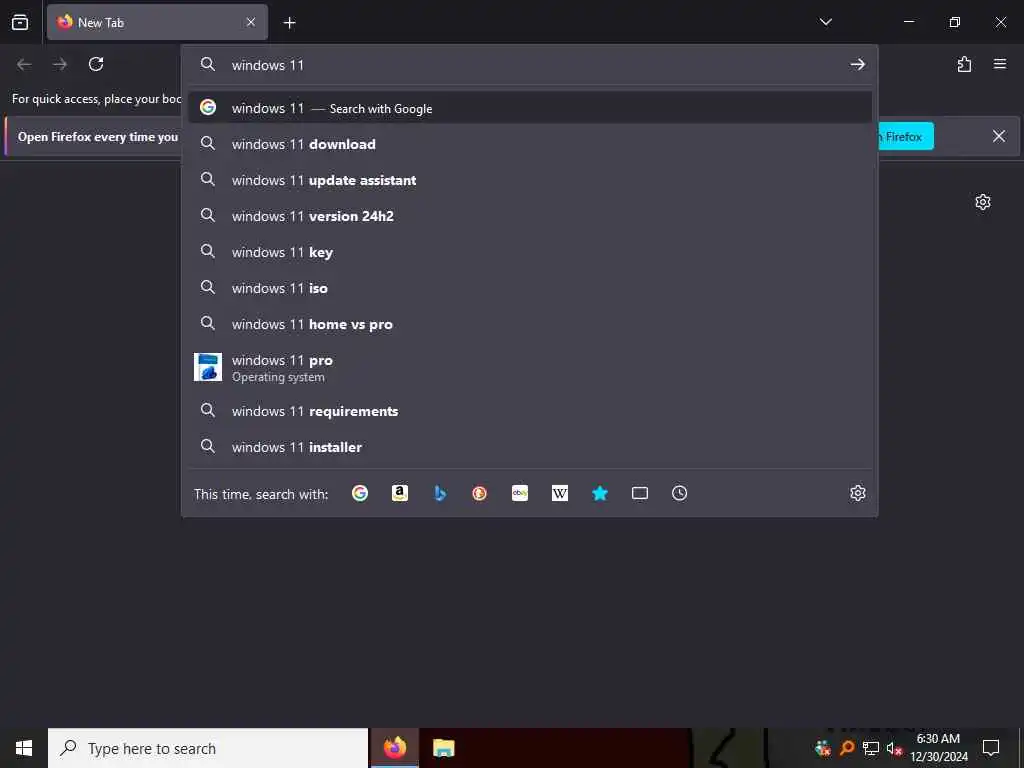Open File Explorer from the taskbar

click(443, 748)
